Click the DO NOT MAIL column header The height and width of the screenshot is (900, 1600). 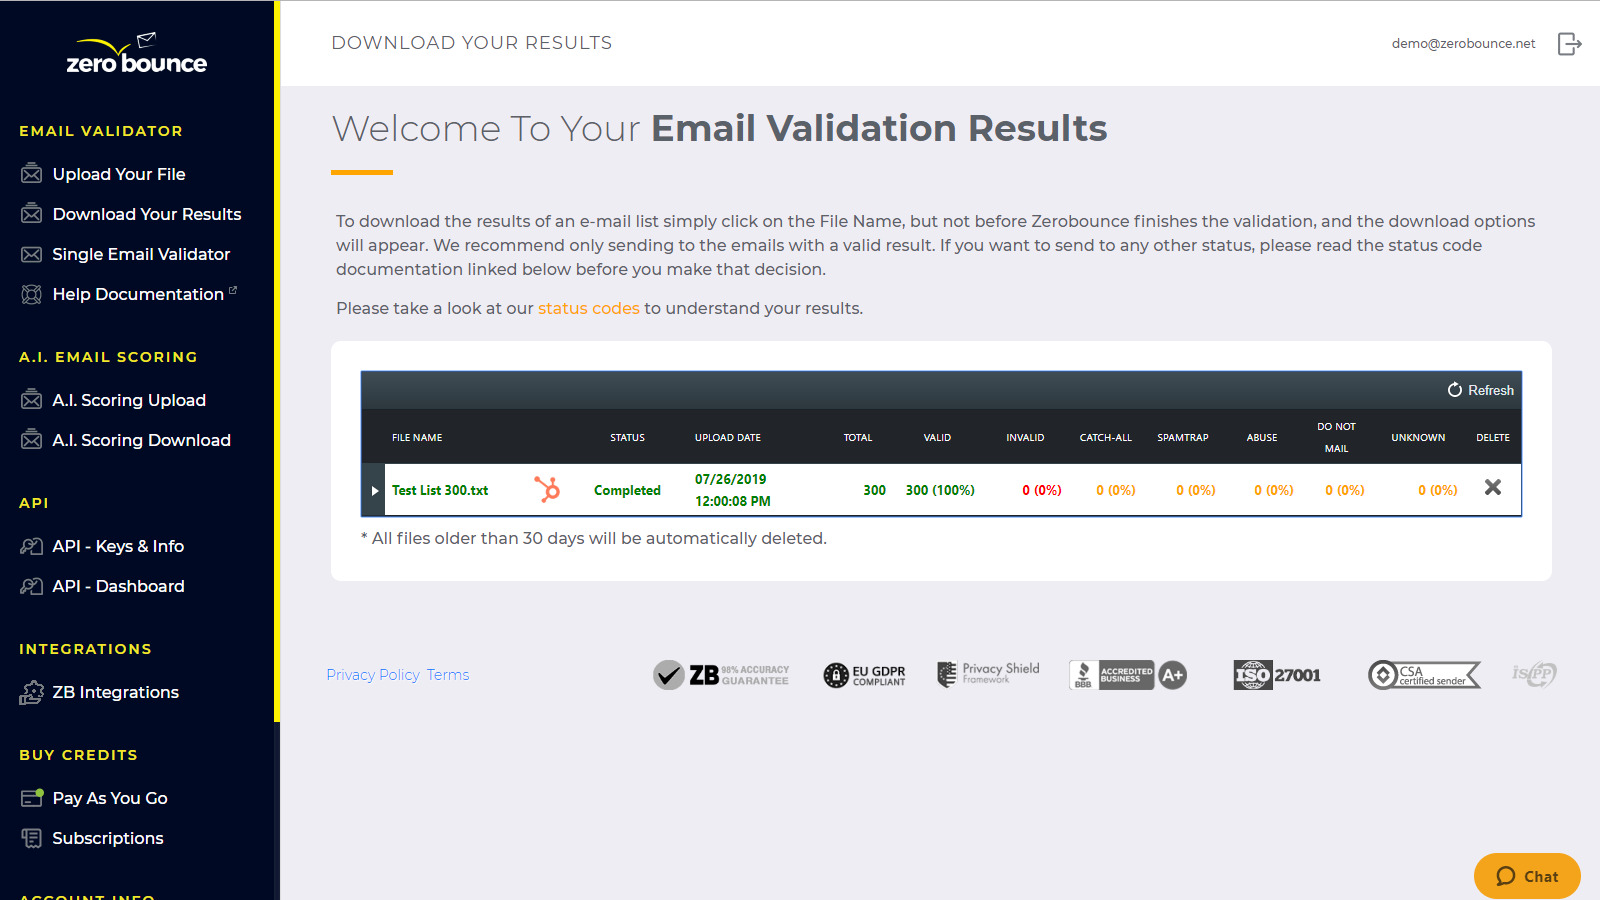(x=1337, y=438)
